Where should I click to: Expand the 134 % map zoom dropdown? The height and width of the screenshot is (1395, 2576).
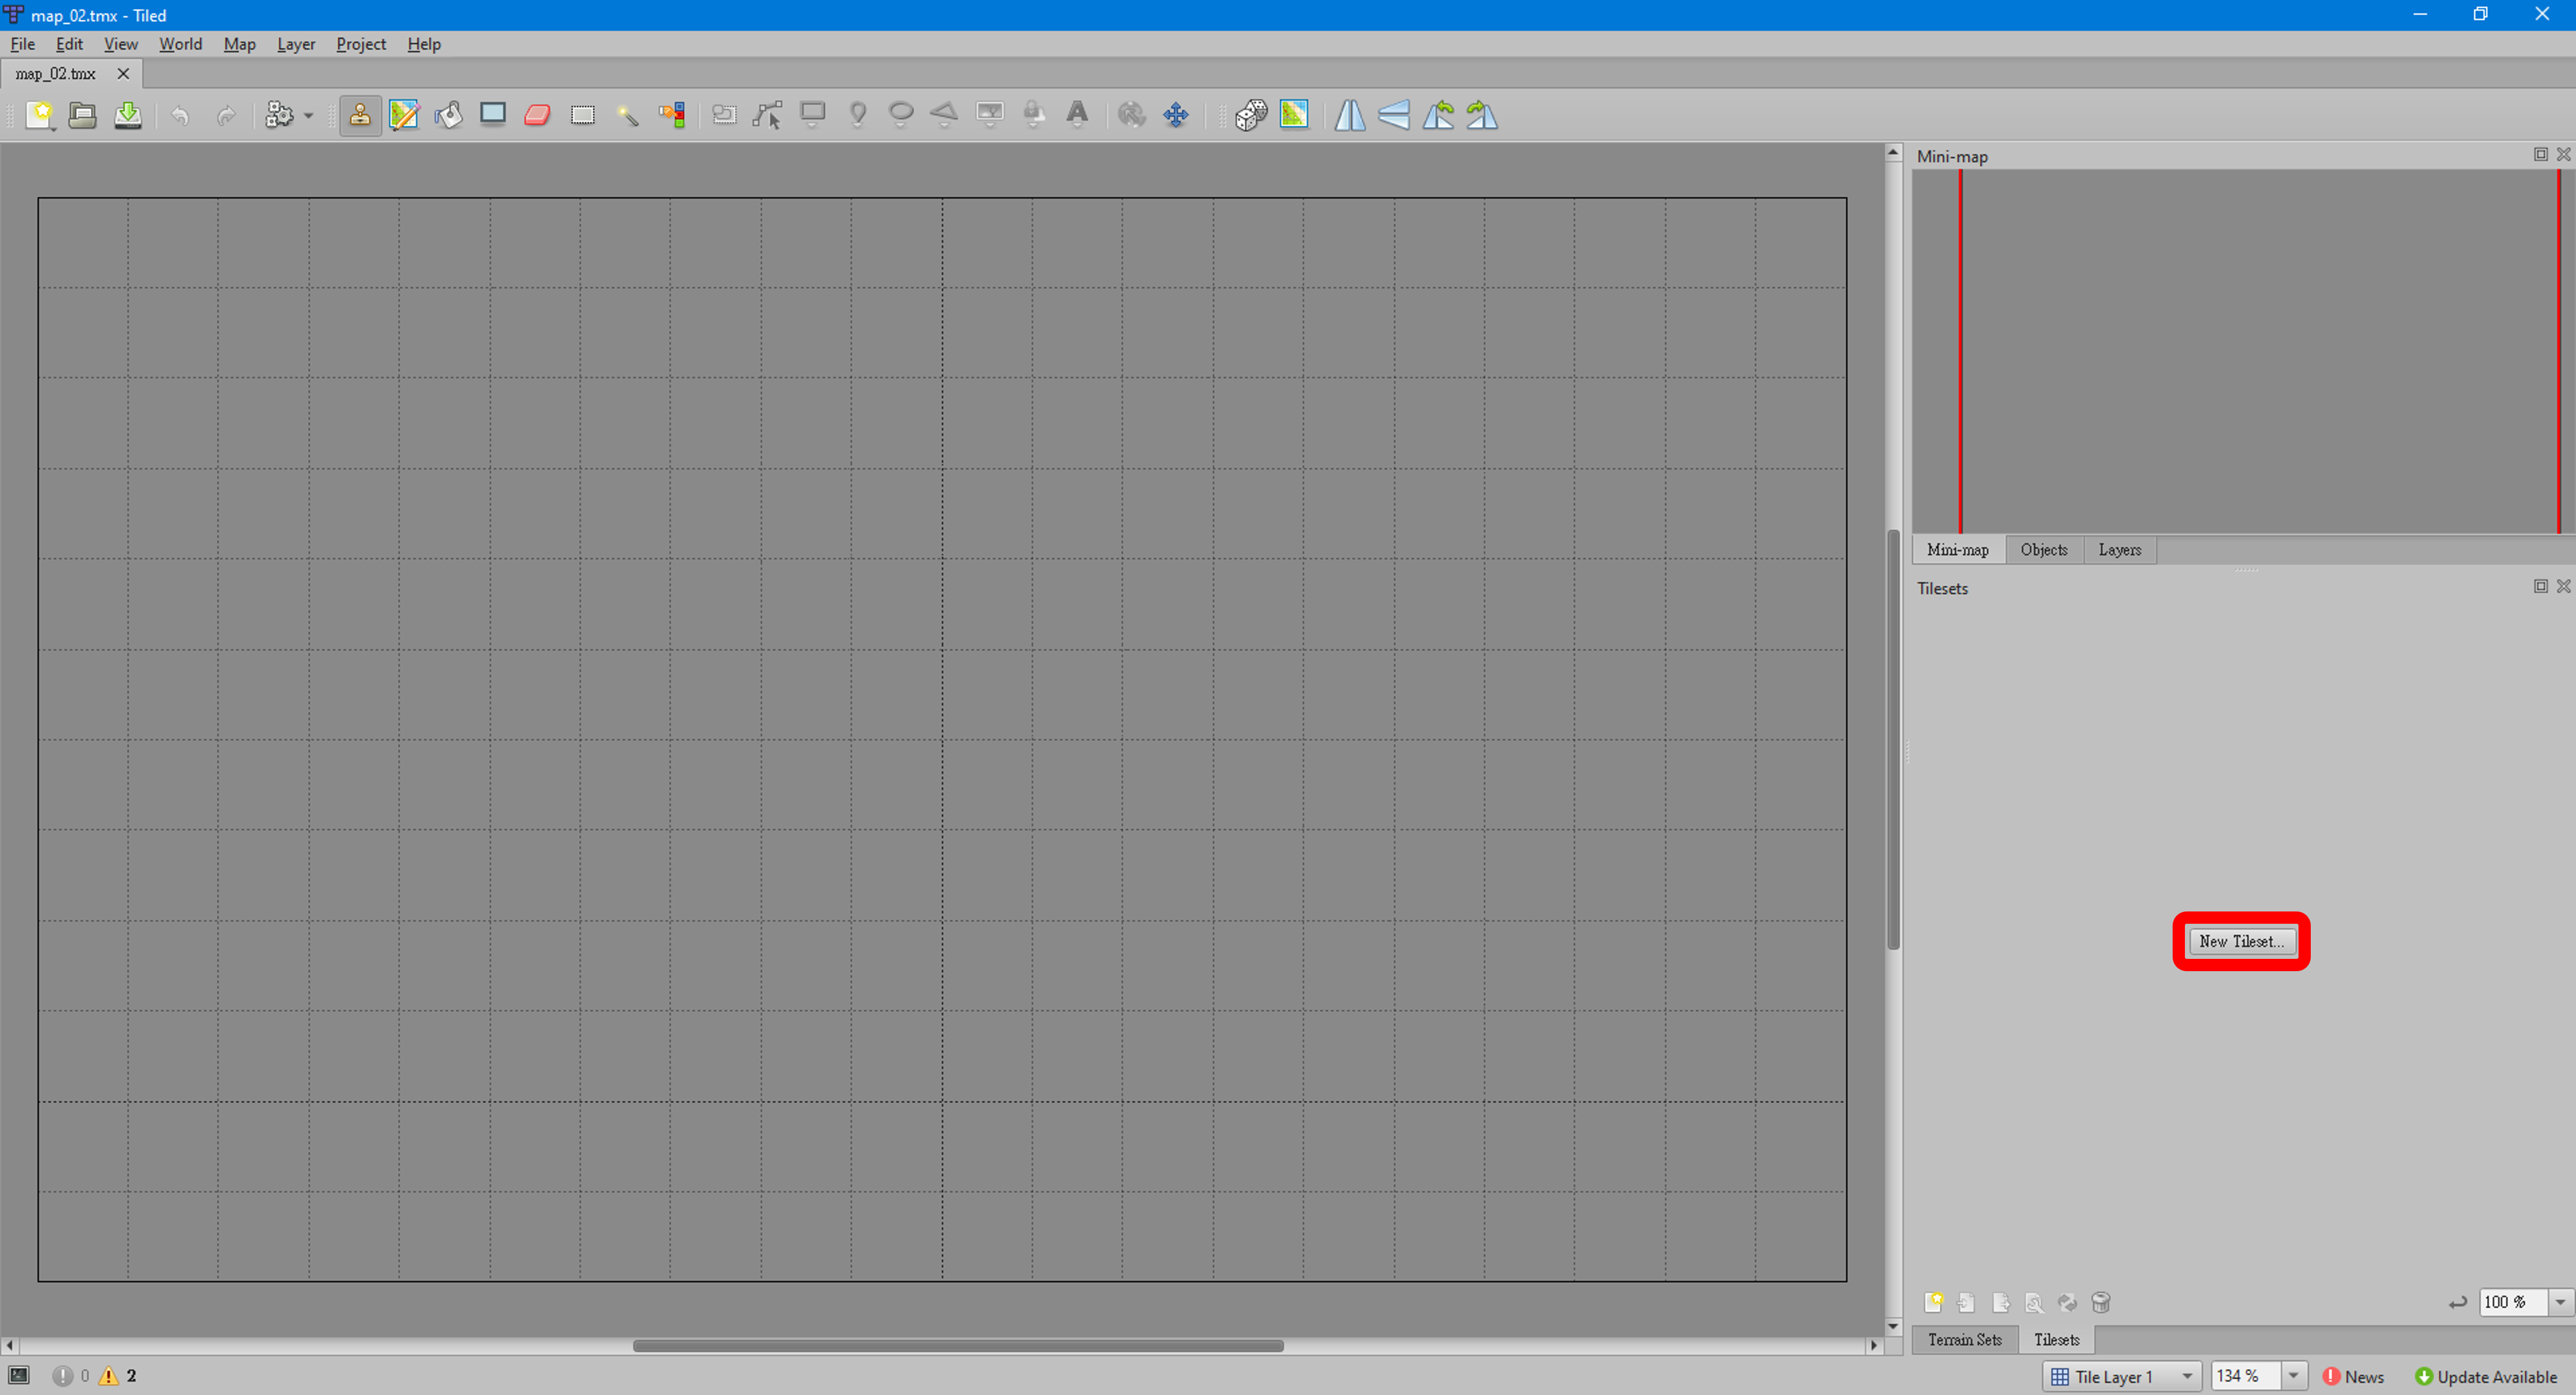(x=2294, y=1376)
